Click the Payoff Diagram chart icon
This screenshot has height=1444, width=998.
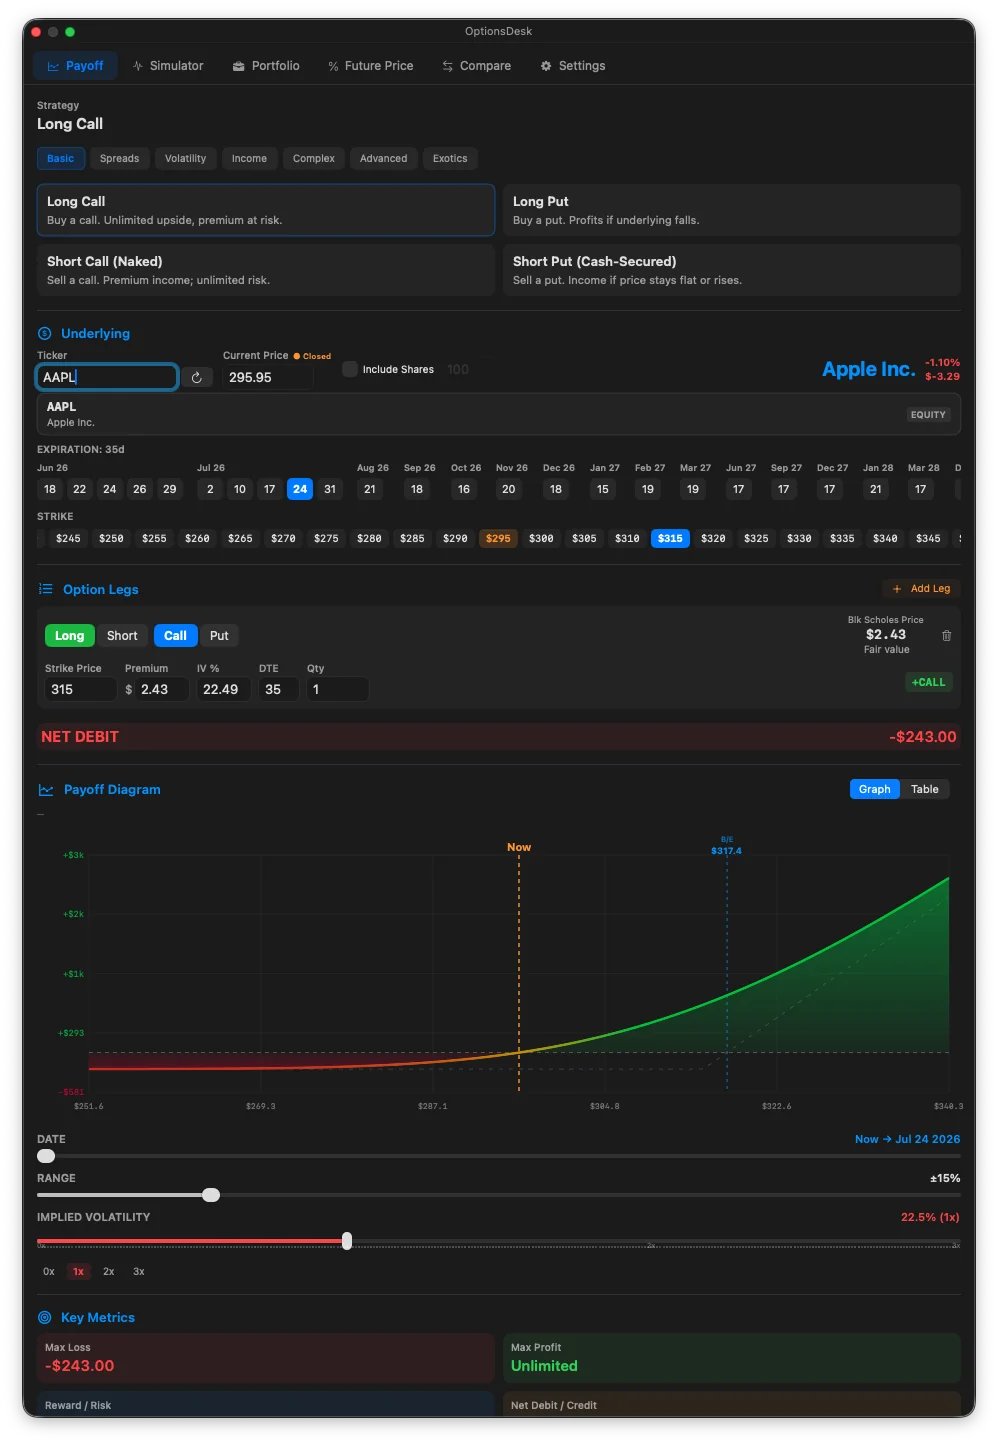point(46,790)
